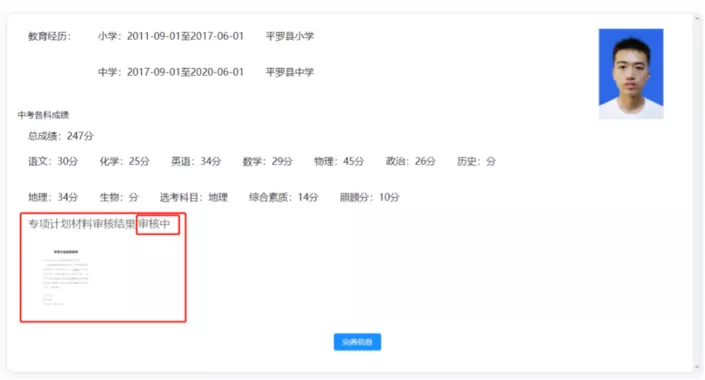The image size is (705, 380).
Task: Click the scrollbar up arrow
Action: [697, 19]
